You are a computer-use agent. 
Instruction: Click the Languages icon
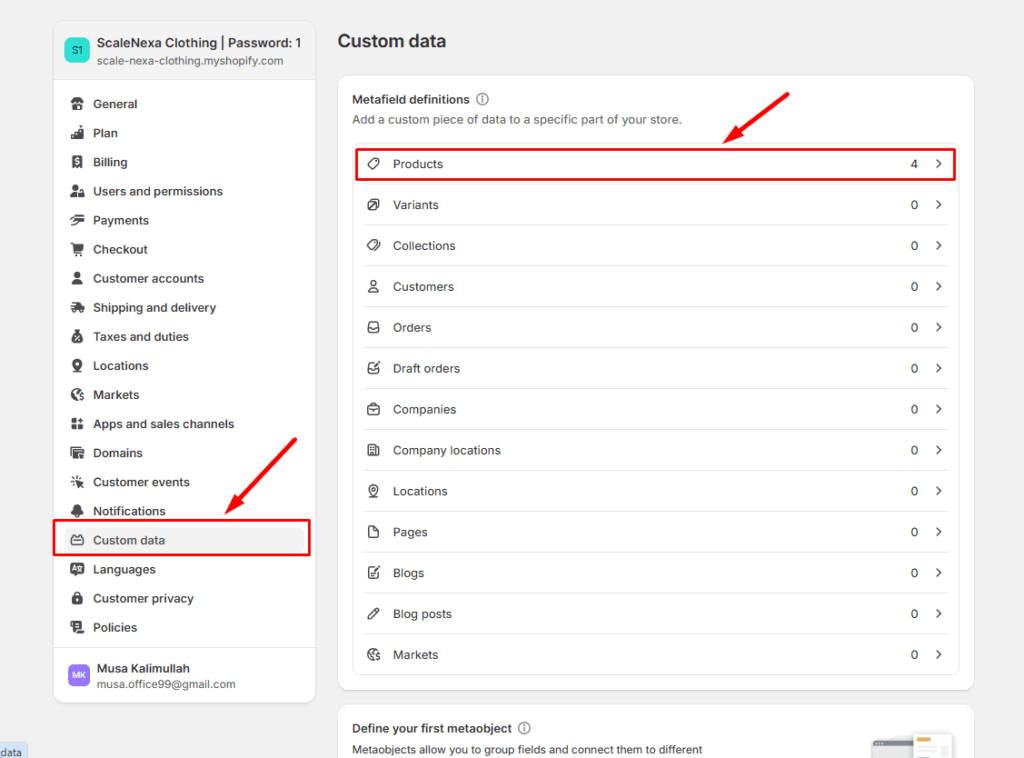point(77,569)
